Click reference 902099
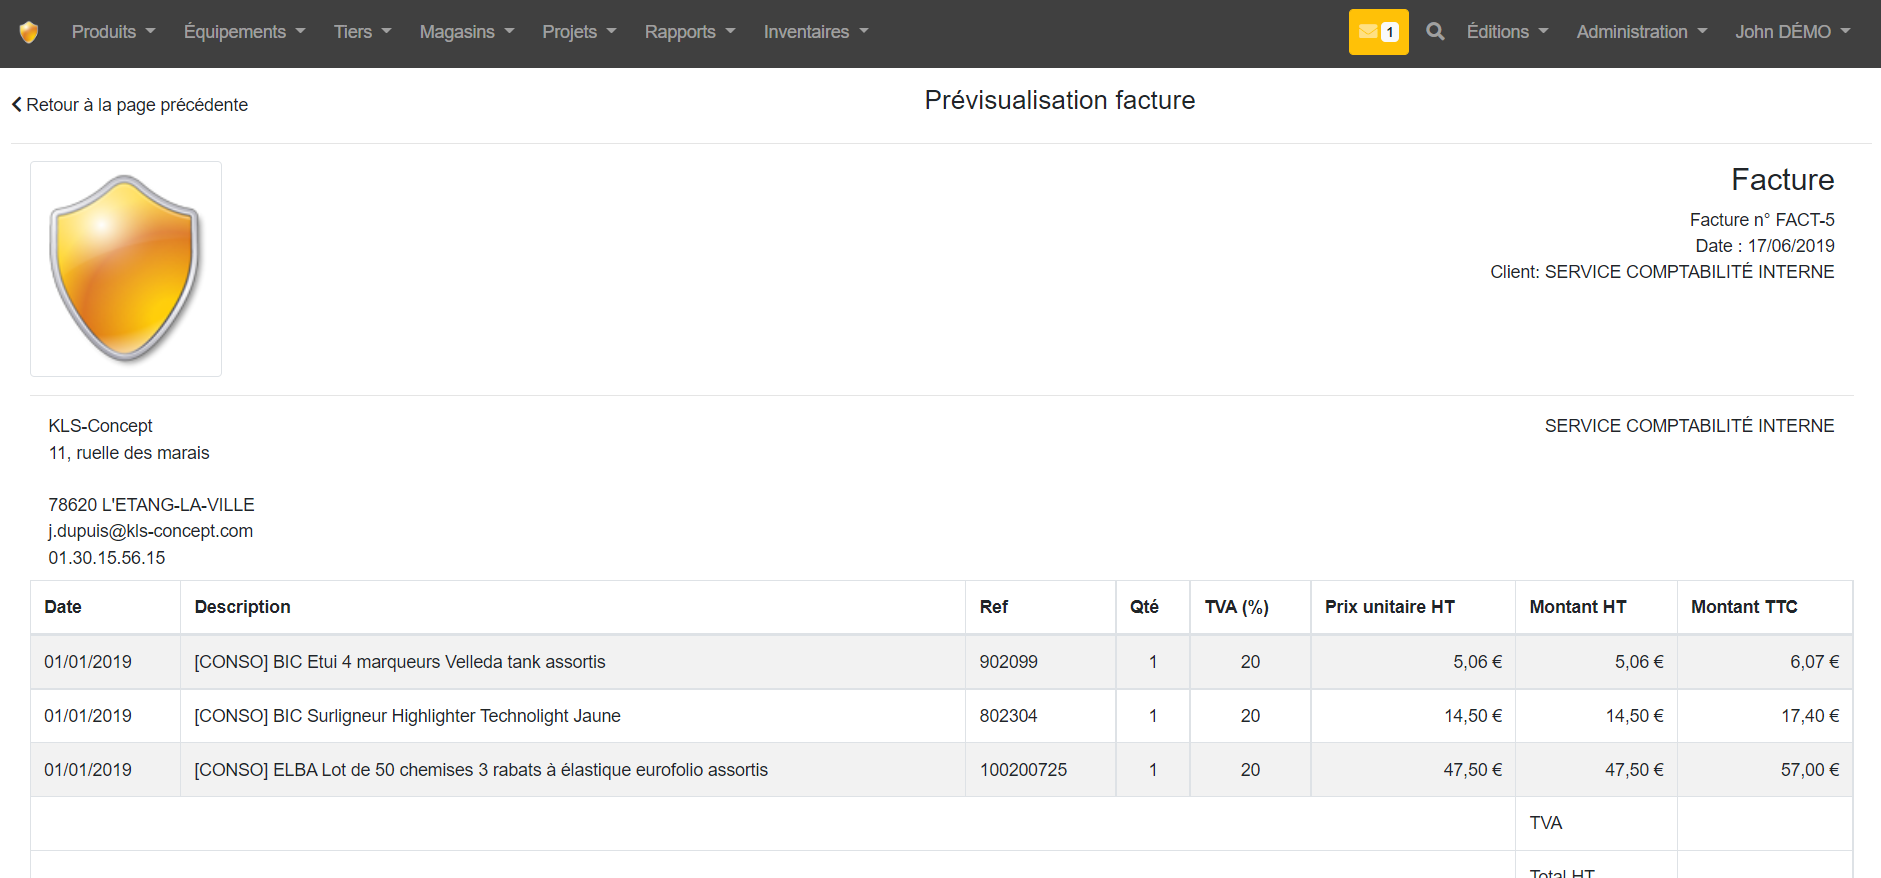The image size is (1881, 878). [x=1009, y=662]
